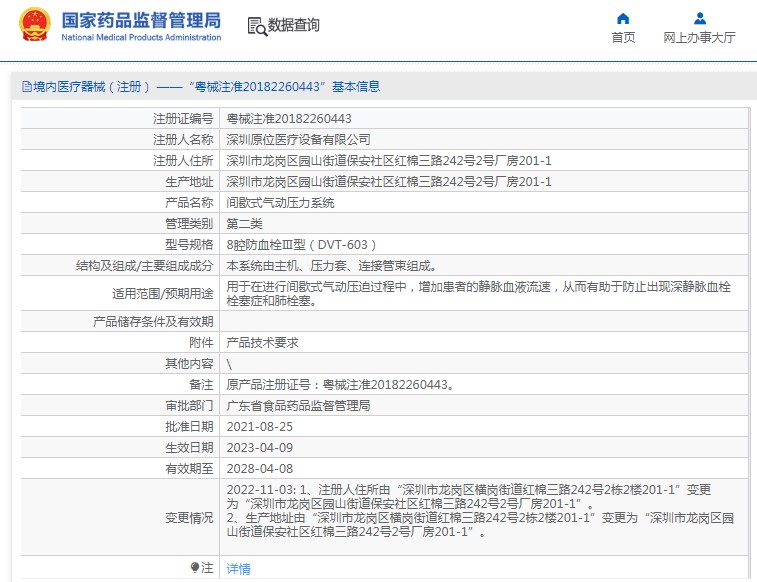Viewport: 757px width, 582px height.
Task: Click National Medical Products Administration text
Action: [141, 37]
